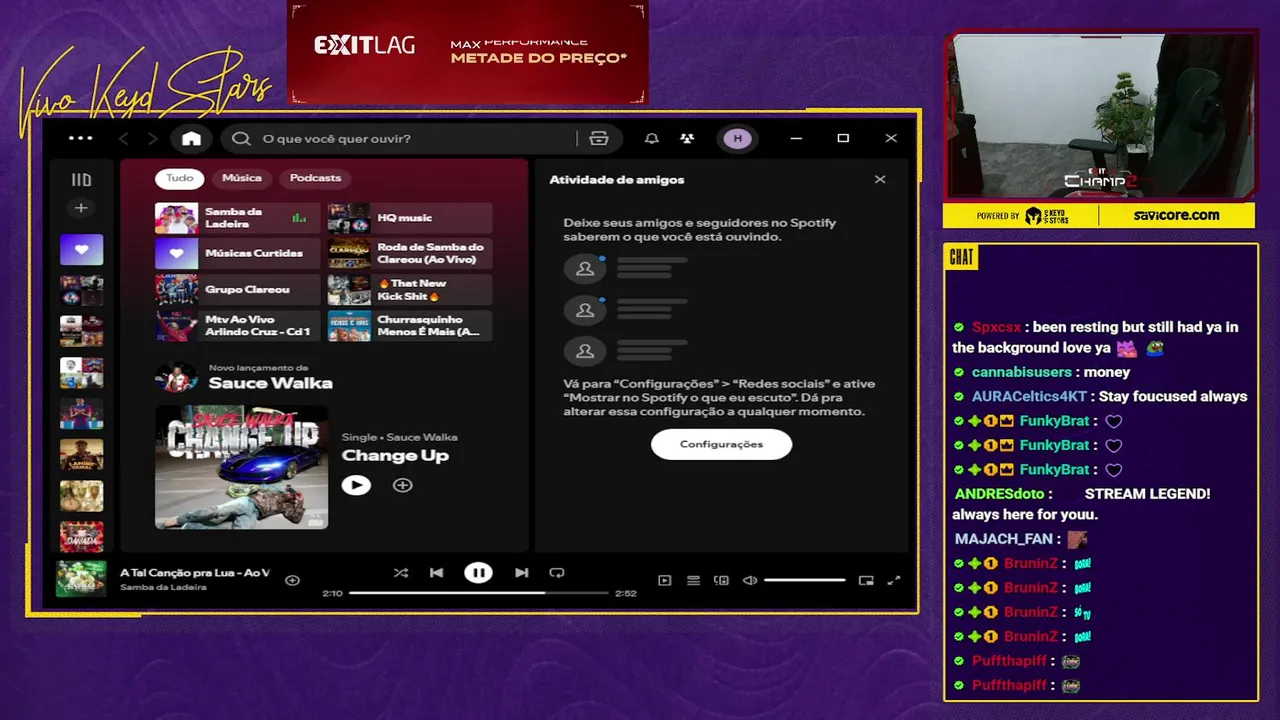The height and width of the screenshot is (720, 1280).
Task: Toggle shuffle playback
Action: (400, 573)
